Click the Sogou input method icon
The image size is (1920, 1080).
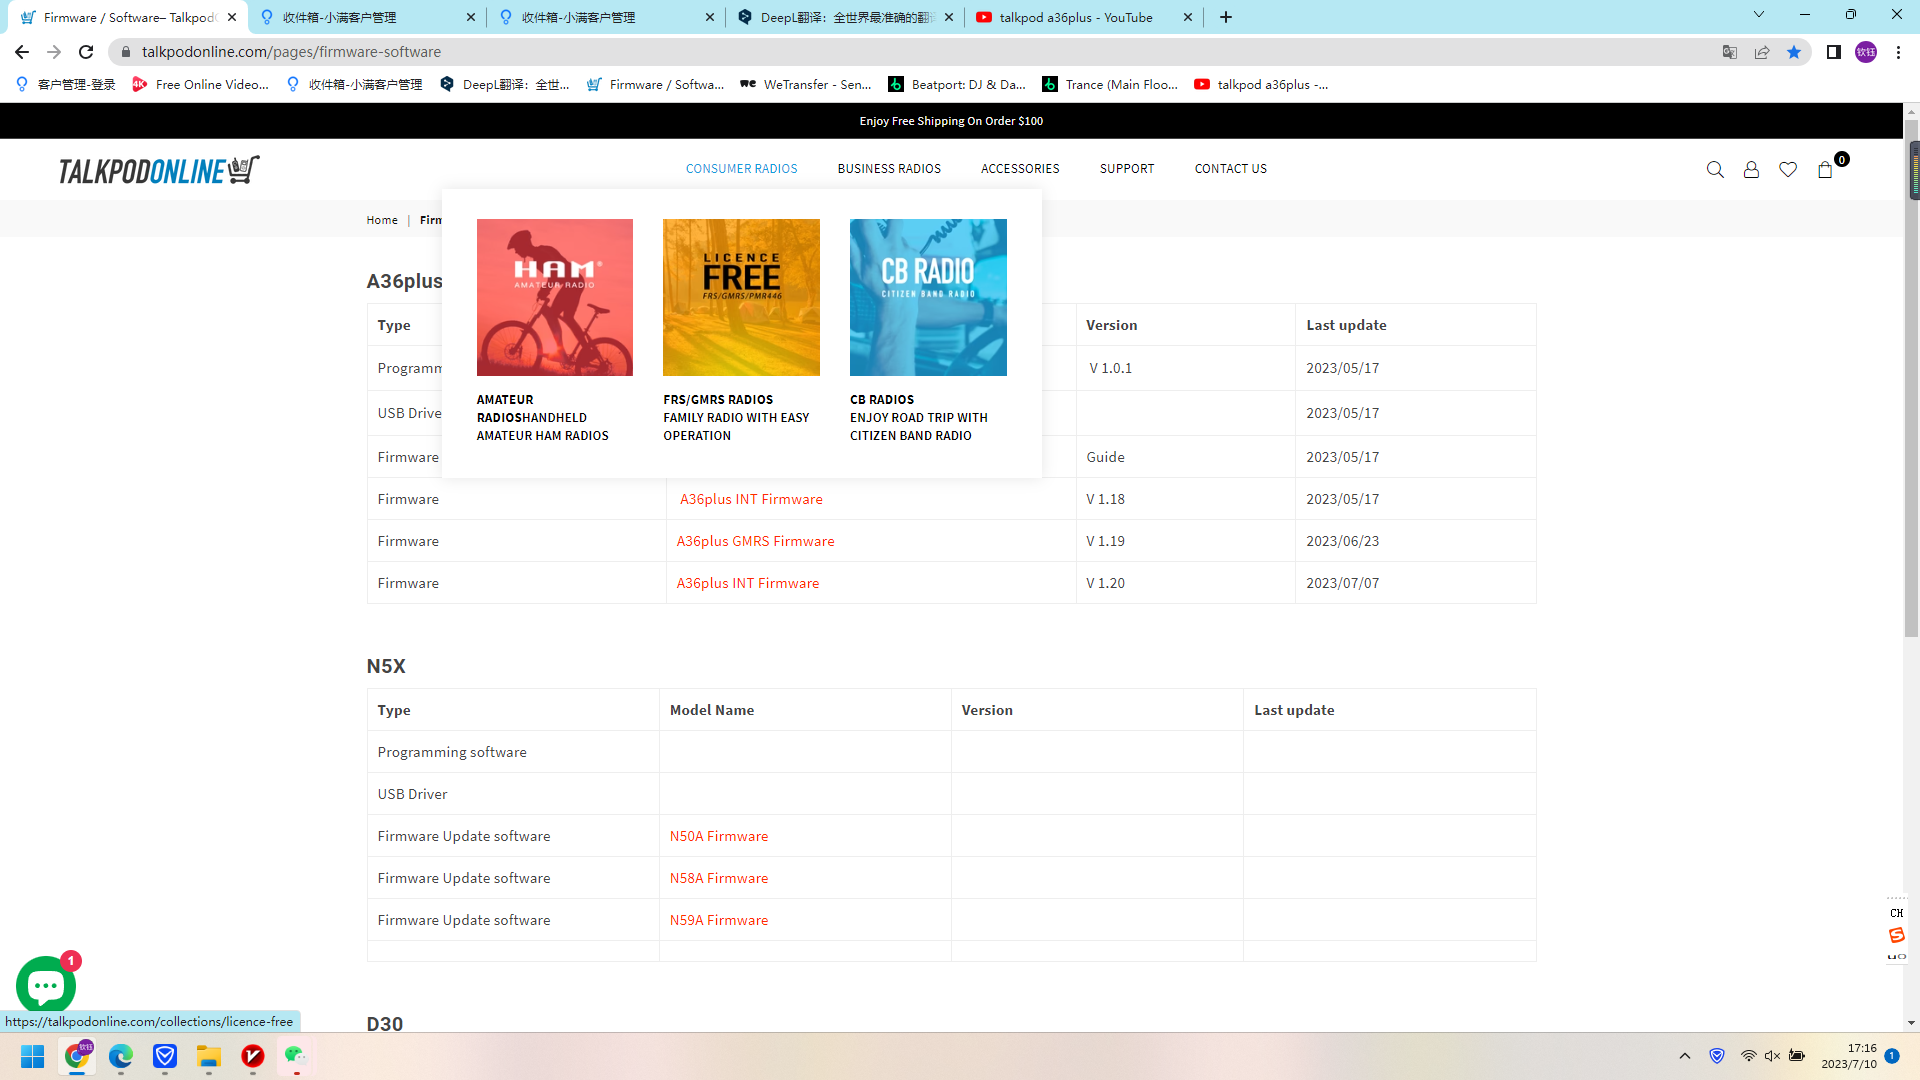pyautogui.click(x=1897, y=935)
